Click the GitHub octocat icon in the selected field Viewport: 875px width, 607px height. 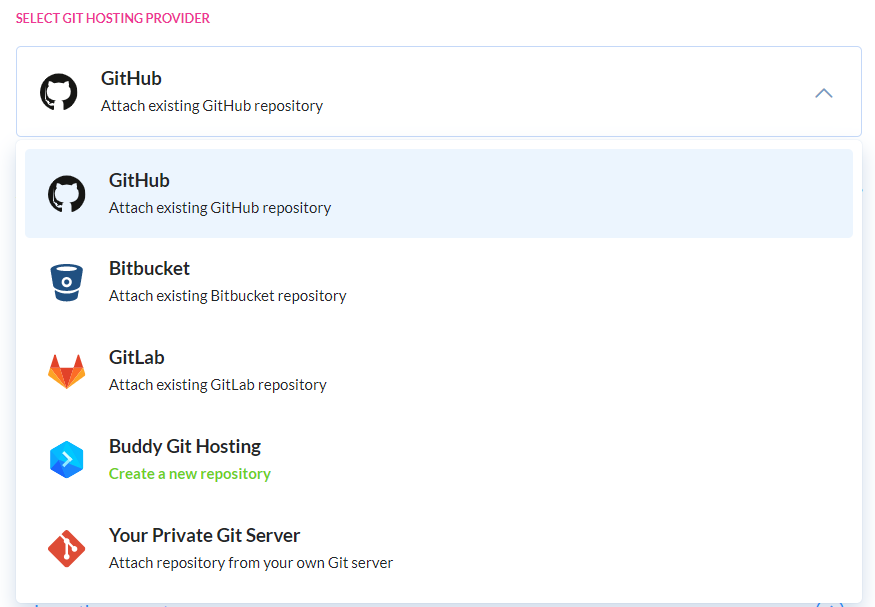(59, 92)
